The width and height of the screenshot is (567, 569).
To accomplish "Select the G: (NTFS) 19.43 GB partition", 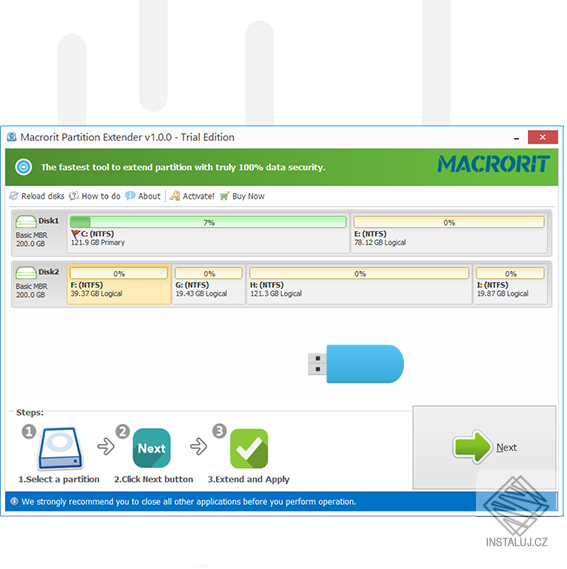I will (x=209, y=284).
